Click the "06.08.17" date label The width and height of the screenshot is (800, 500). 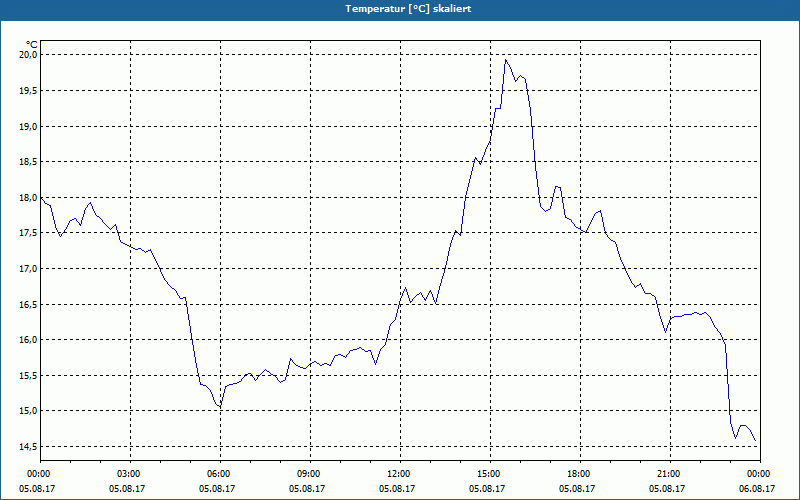click(x=757, y=488)
